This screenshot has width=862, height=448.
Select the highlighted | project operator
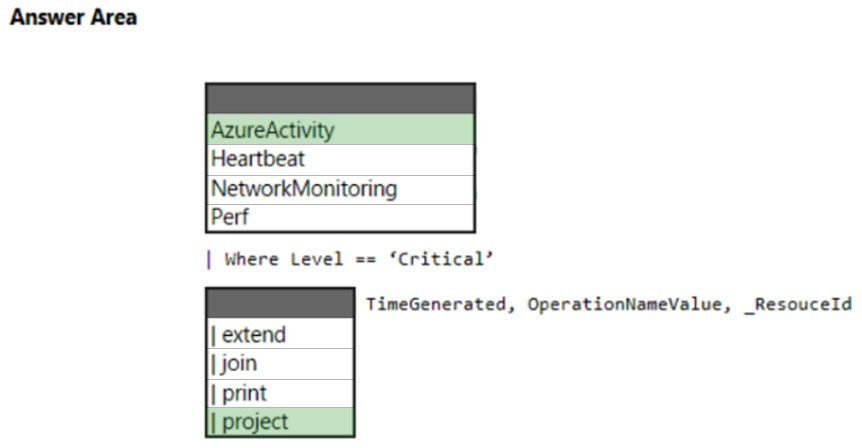point(280,422)
